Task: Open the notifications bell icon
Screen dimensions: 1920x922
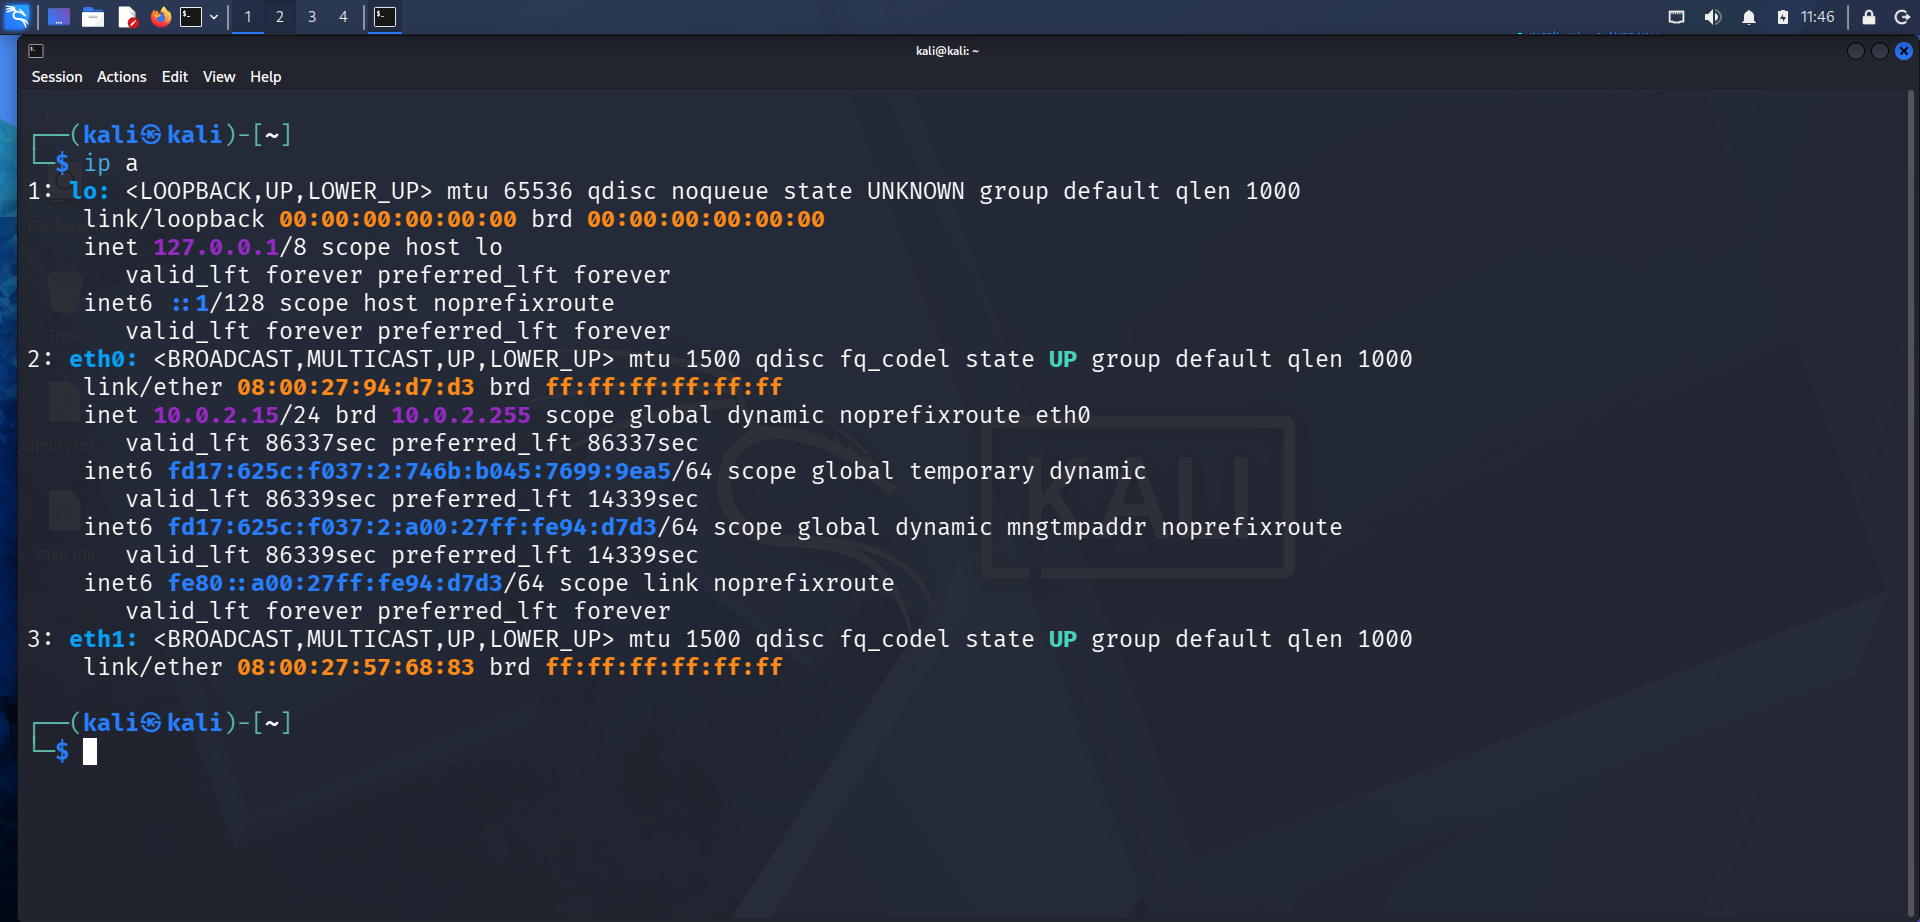Action: coord(1749,17)
